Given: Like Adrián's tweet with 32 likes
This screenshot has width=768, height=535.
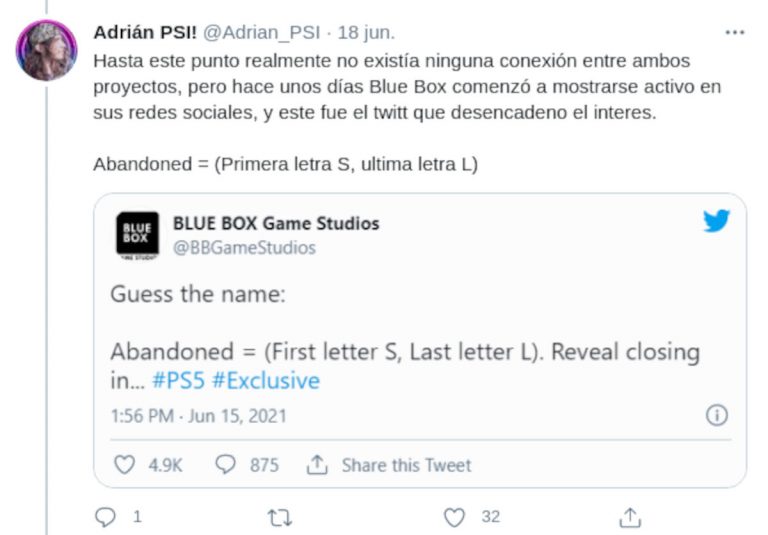Looking at the screenshot, I should (455, 517).
